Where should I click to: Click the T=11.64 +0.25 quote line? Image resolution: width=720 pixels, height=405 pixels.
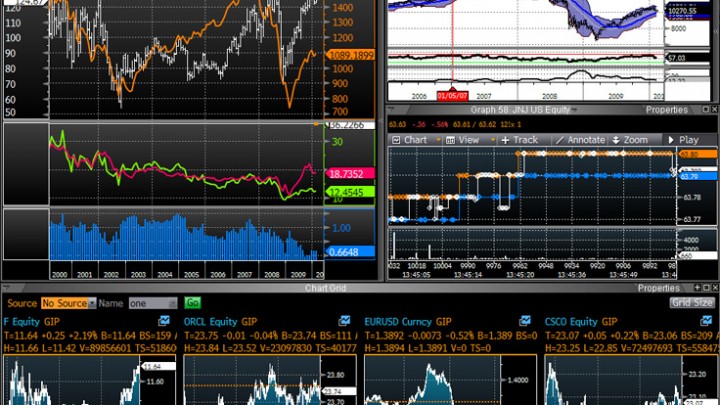coord(90,336)
